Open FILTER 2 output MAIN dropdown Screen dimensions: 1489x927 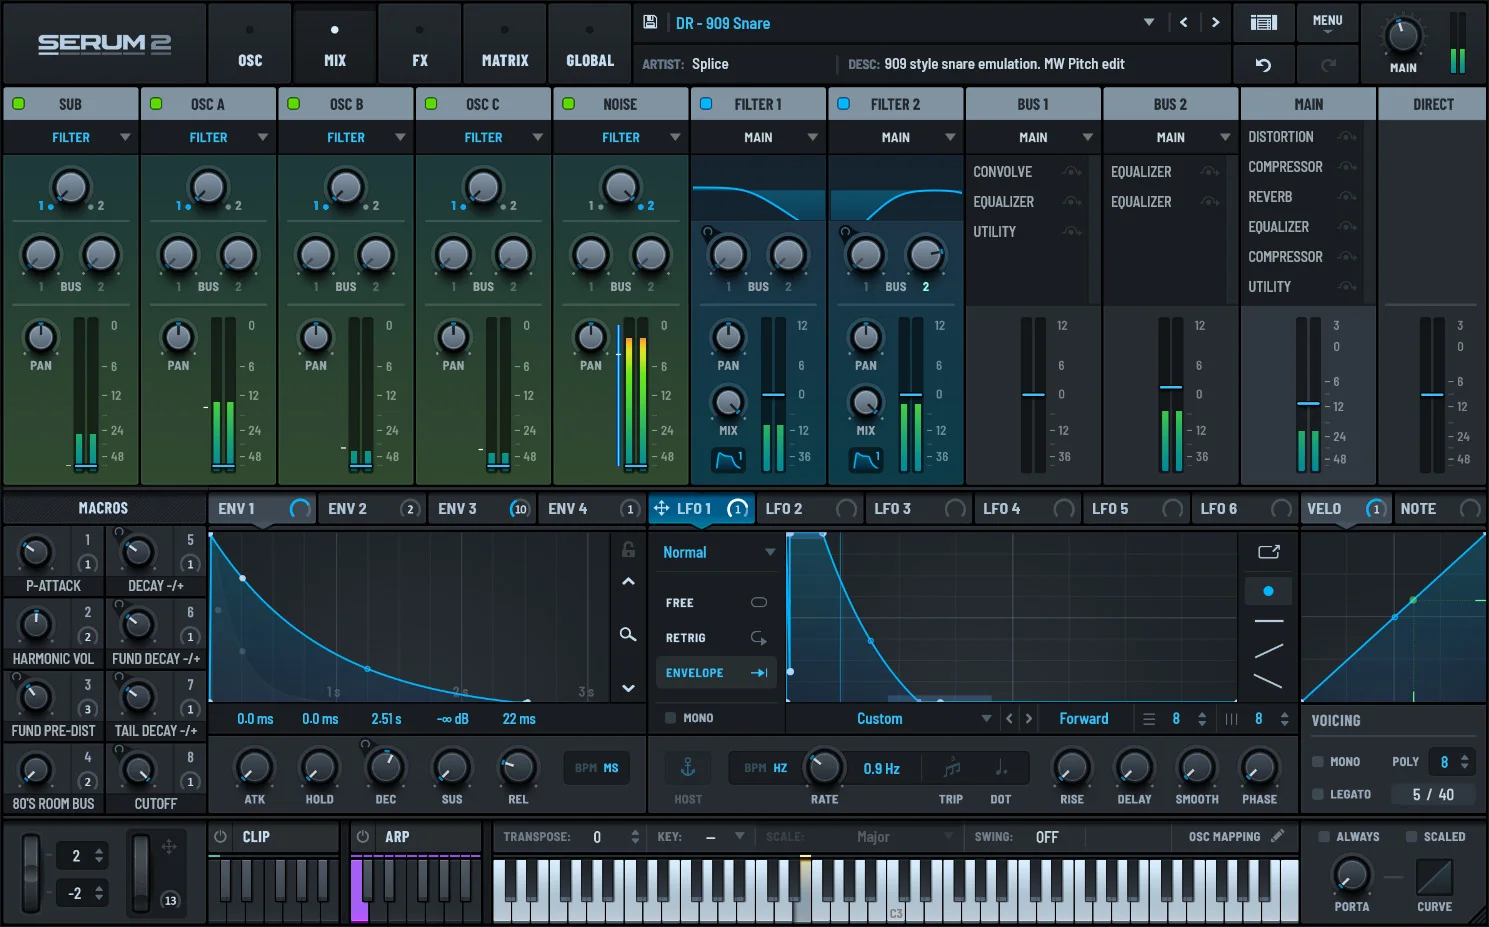pos(896,137)
